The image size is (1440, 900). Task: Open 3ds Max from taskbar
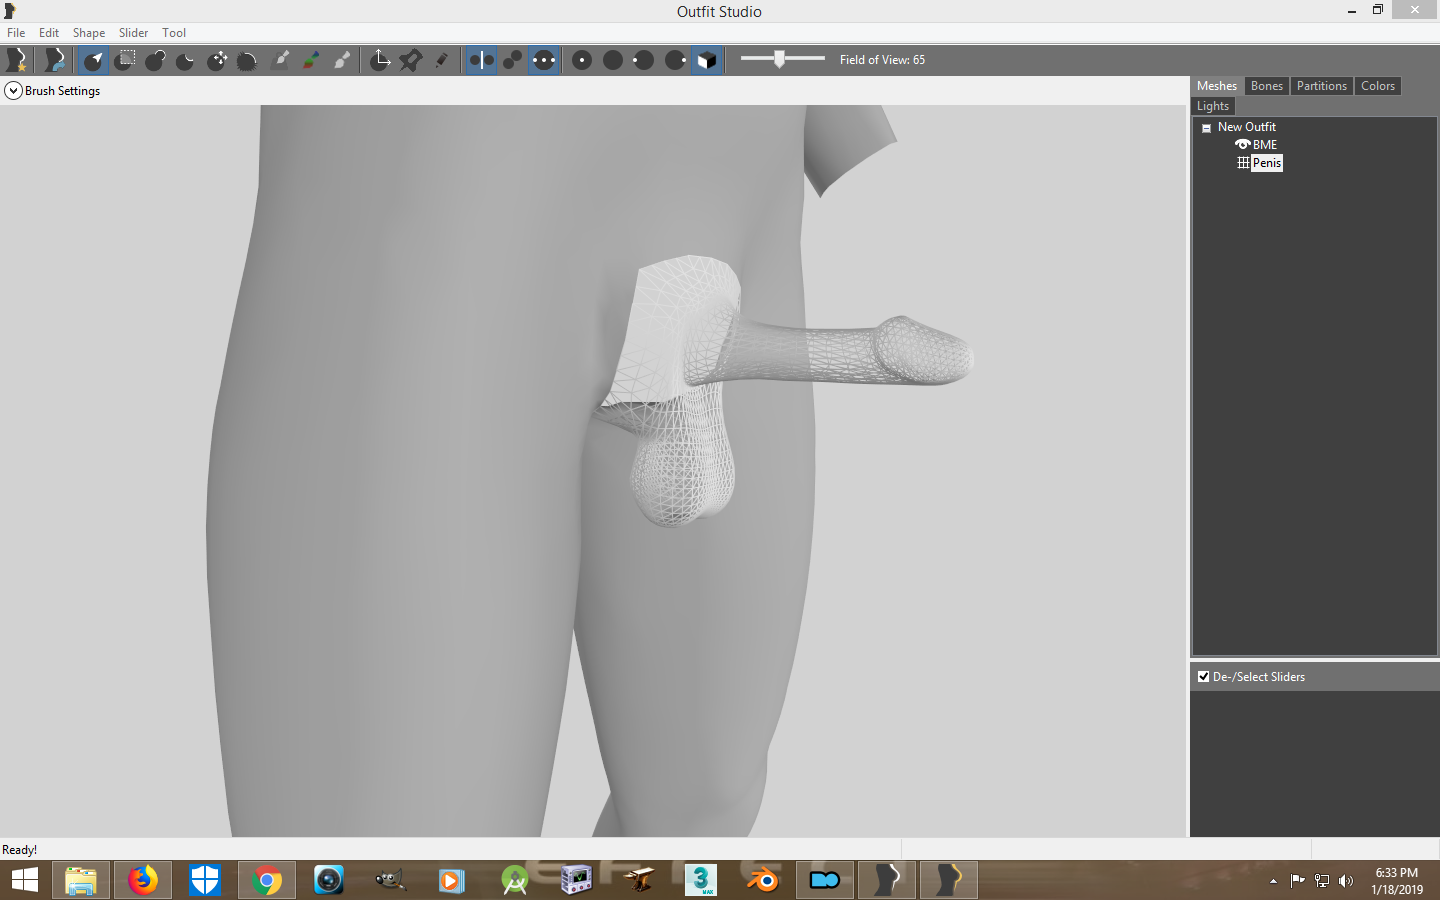(701, 880)
